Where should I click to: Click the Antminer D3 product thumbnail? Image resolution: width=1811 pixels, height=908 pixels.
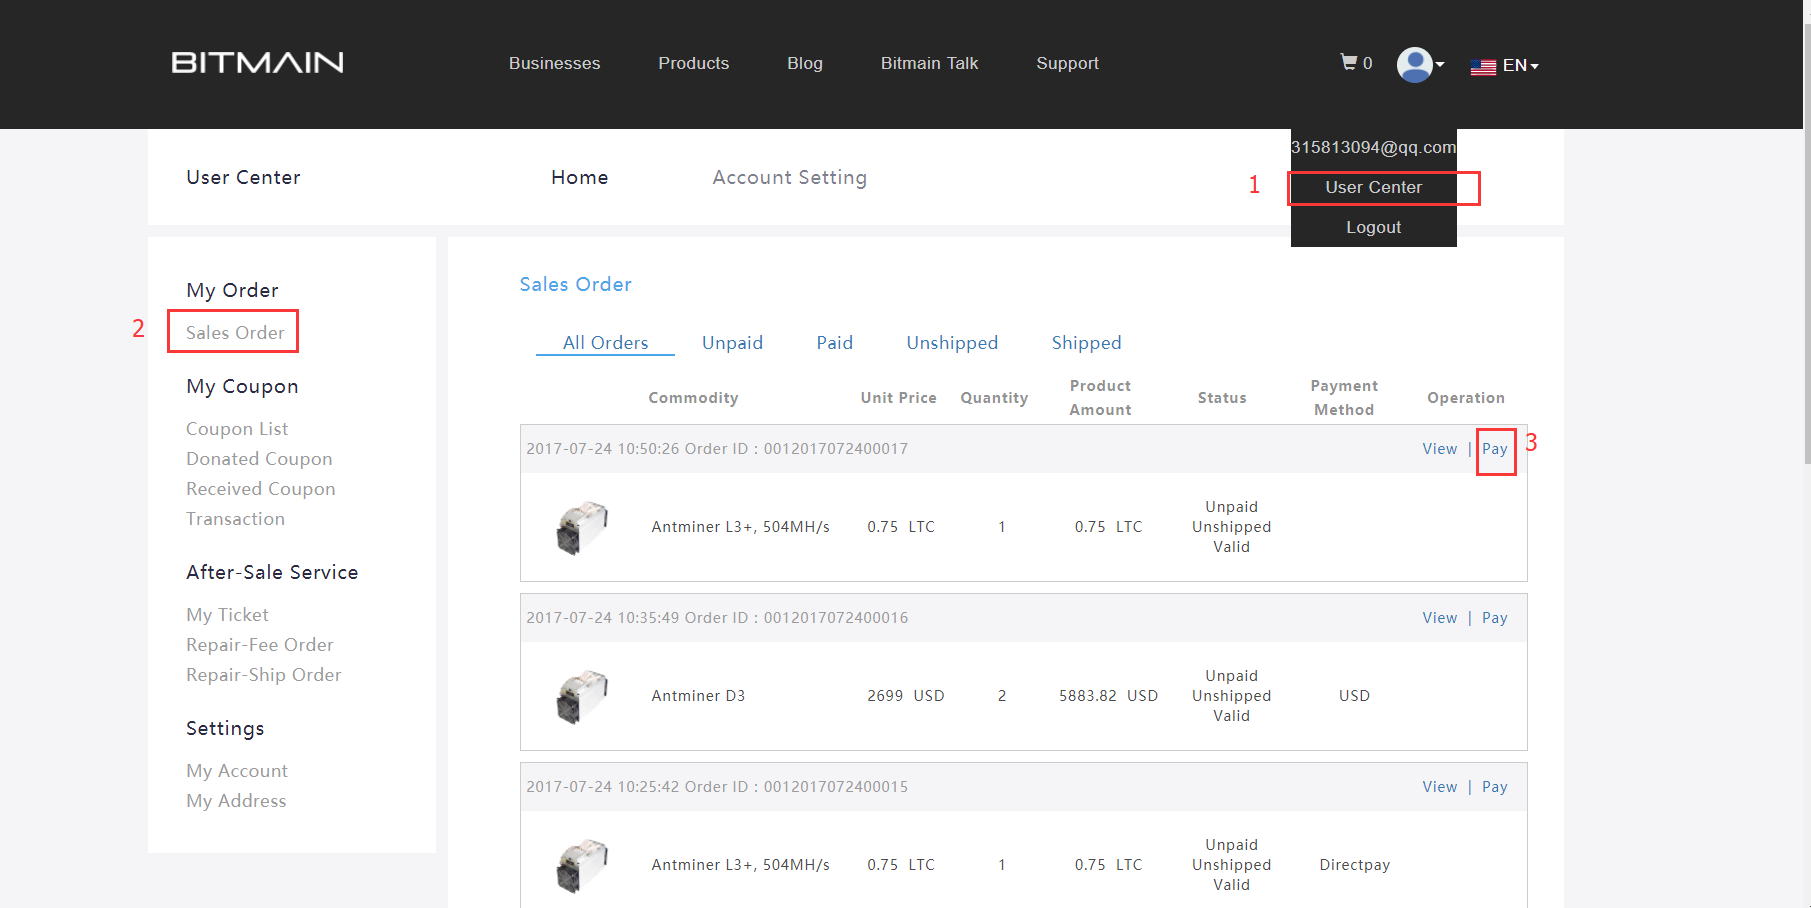[582, 696]
